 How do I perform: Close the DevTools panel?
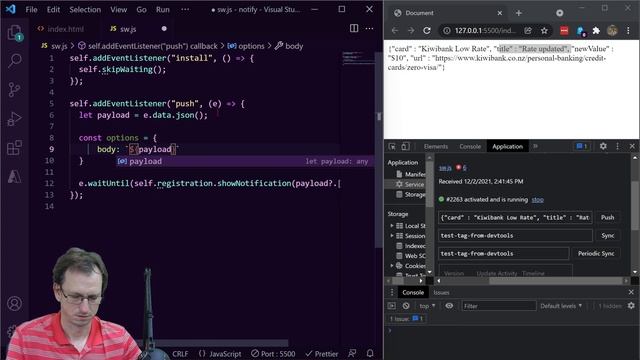pos(632,146)
